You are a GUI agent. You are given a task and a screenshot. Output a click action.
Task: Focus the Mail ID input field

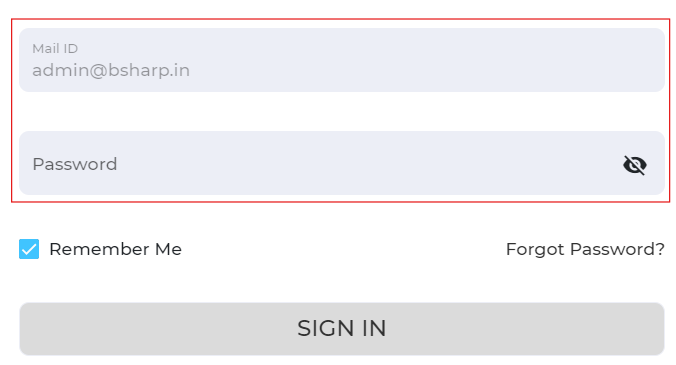[x=341, y=60]
